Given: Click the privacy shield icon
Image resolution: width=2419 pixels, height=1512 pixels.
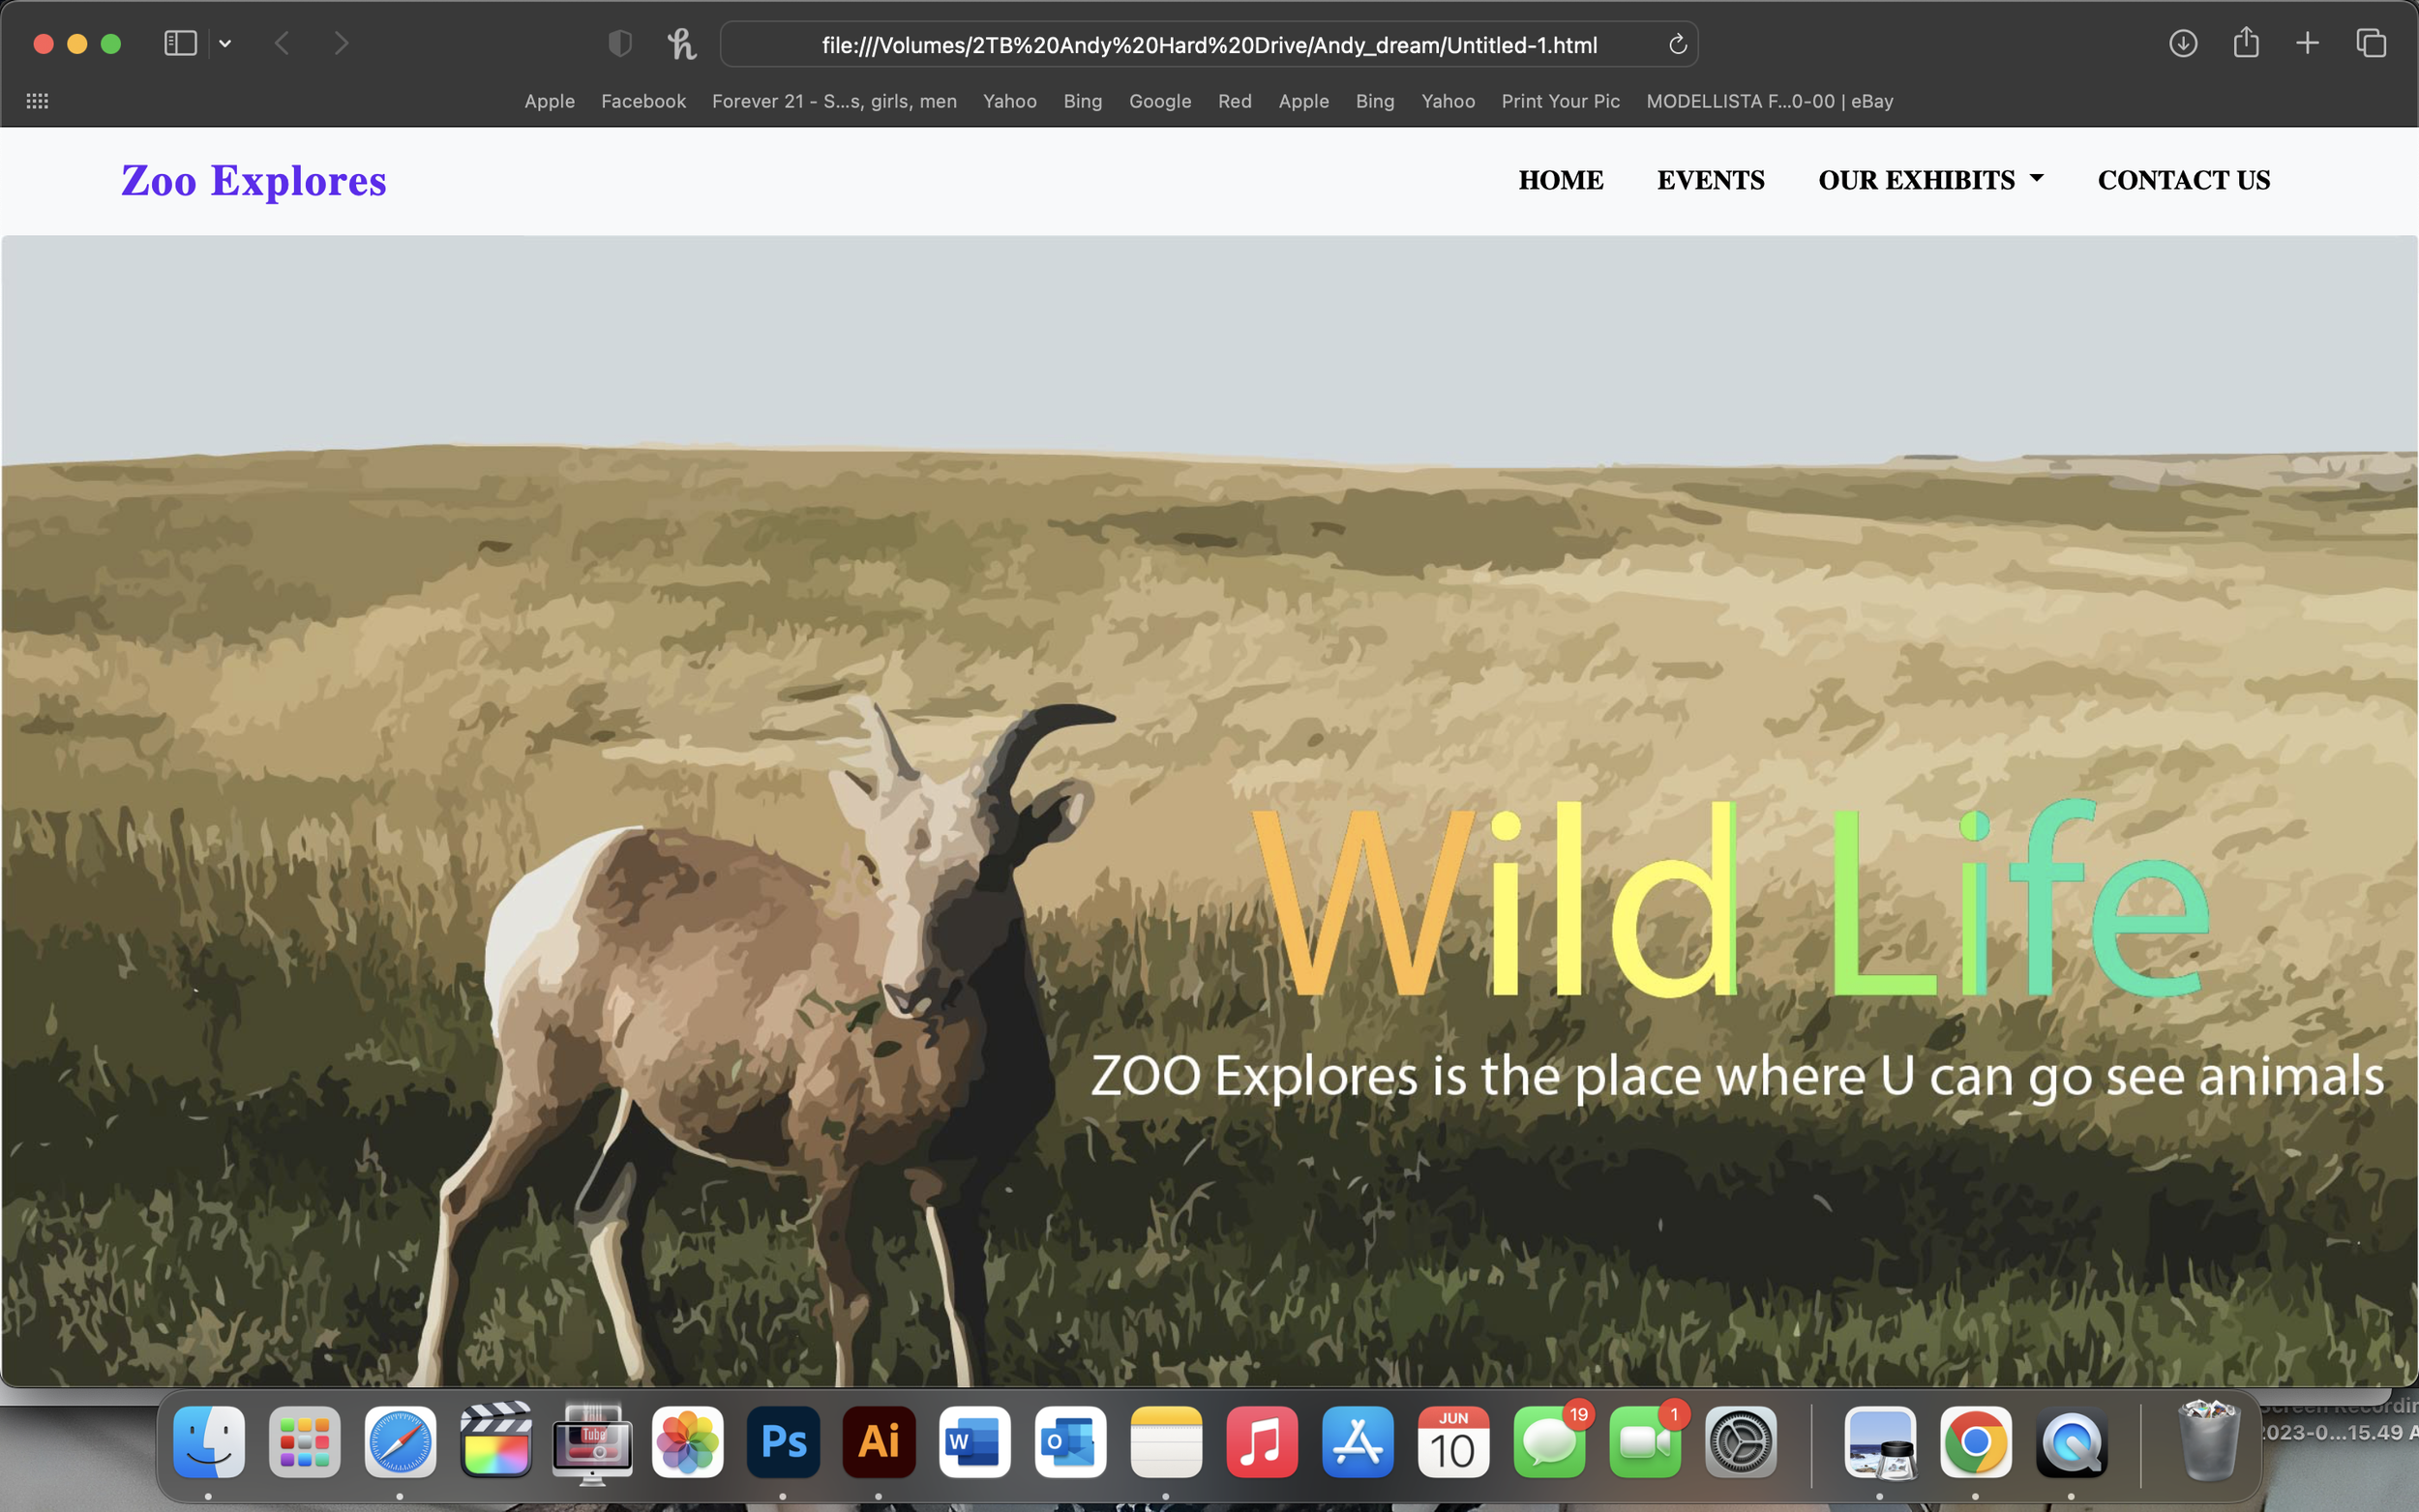Looking at the screenshot, I should tap(620, 43).
